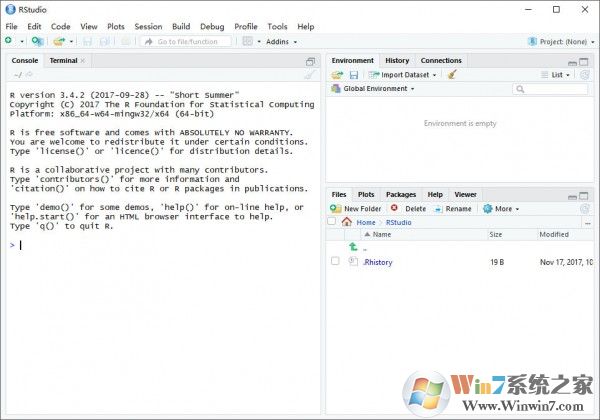Switch to the History tab

pyautogui.click(x=397, y=60)
